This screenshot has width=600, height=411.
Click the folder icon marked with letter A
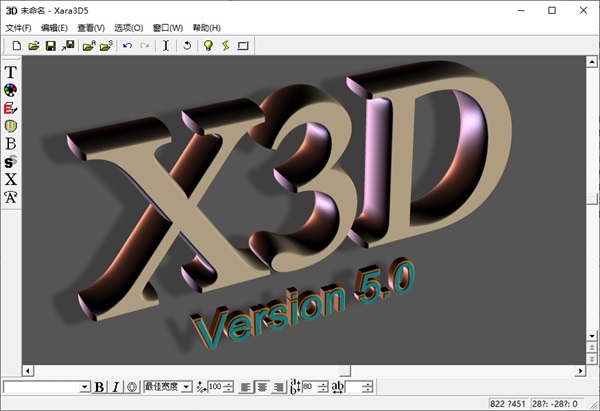89,46
